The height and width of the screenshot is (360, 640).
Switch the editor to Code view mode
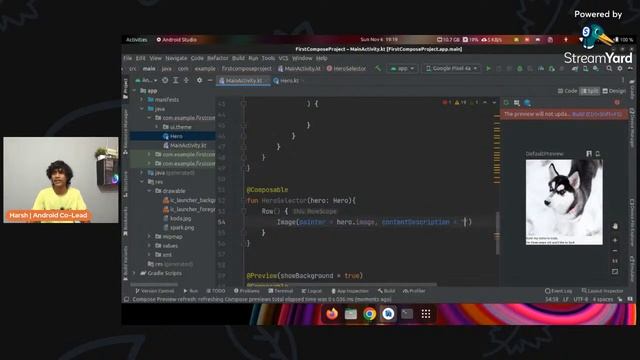[568, 91]
